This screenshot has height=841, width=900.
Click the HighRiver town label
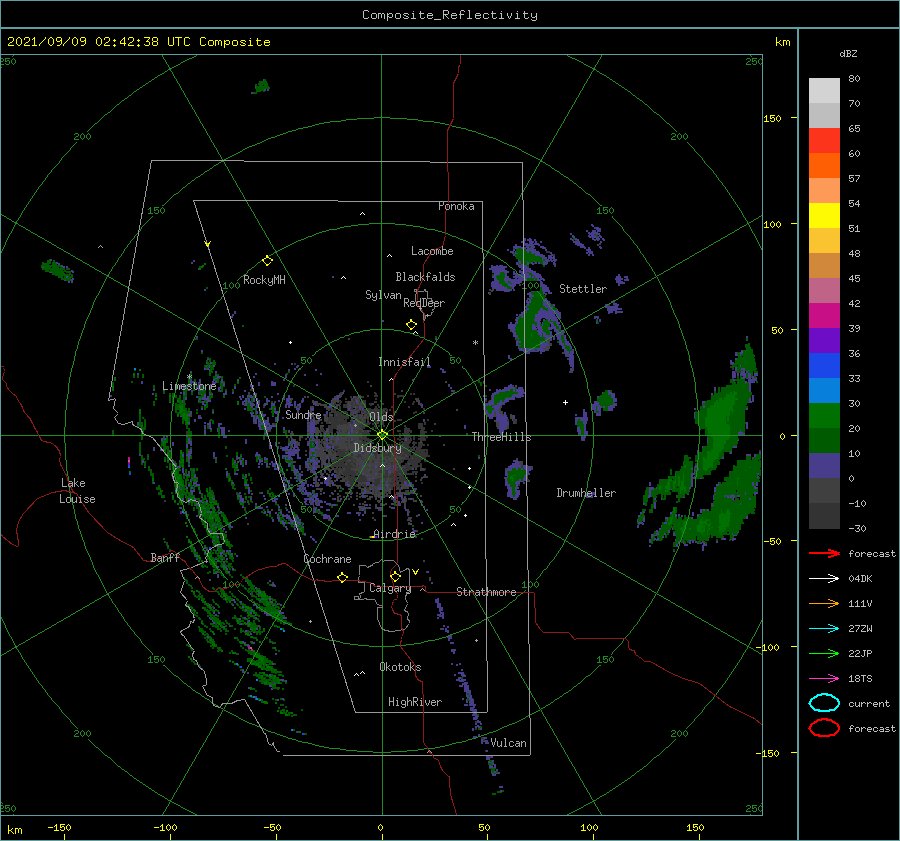click(x=415, y=702)
